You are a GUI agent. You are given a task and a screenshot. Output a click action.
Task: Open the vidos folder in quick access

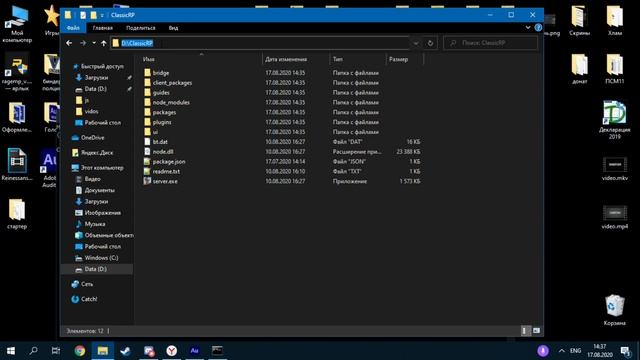click(x=91, y=111)
